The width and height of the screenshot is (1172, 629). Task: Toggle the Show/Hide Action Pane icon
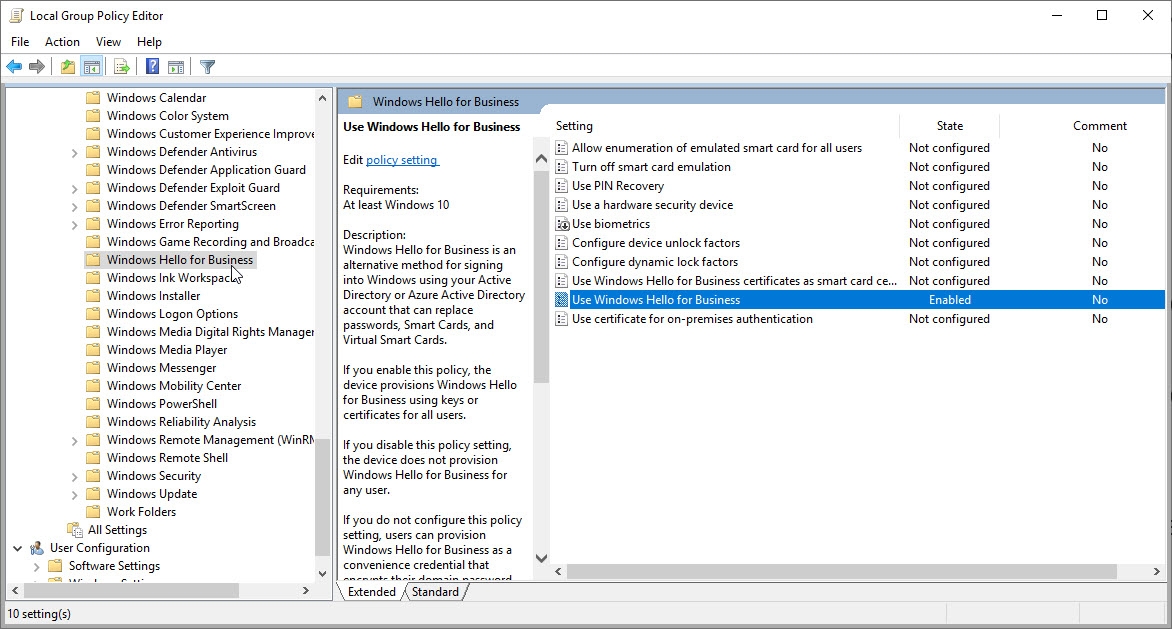coord(176,66)
